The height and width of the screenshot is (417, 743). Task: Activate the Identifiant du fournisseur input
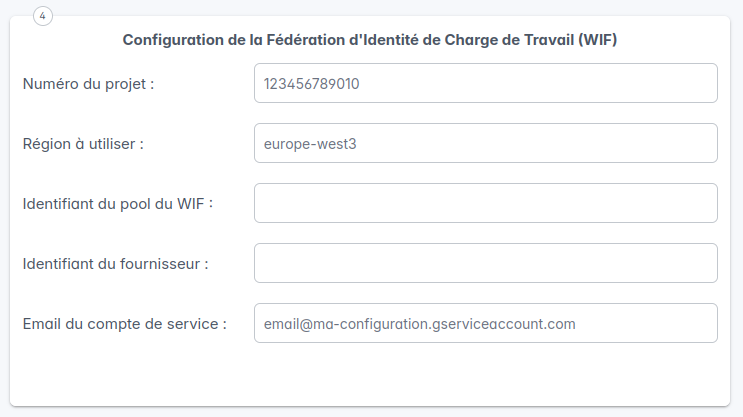tap(486, 263)
